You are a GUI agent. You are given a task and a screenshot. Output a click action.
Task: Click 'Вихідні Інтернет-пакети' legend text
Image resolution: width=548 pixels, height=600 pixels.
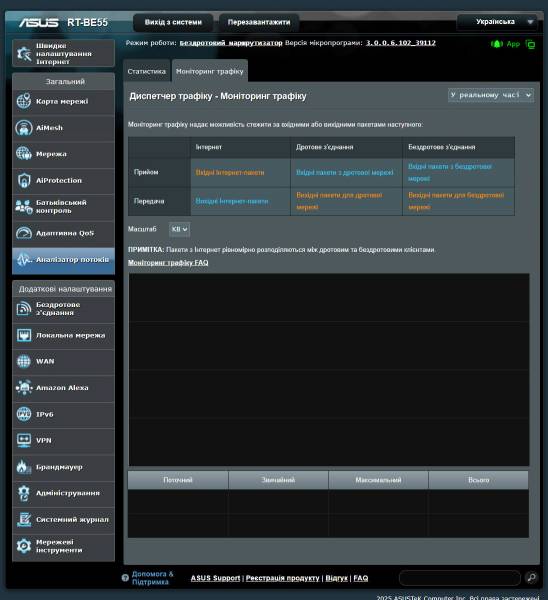232,201
